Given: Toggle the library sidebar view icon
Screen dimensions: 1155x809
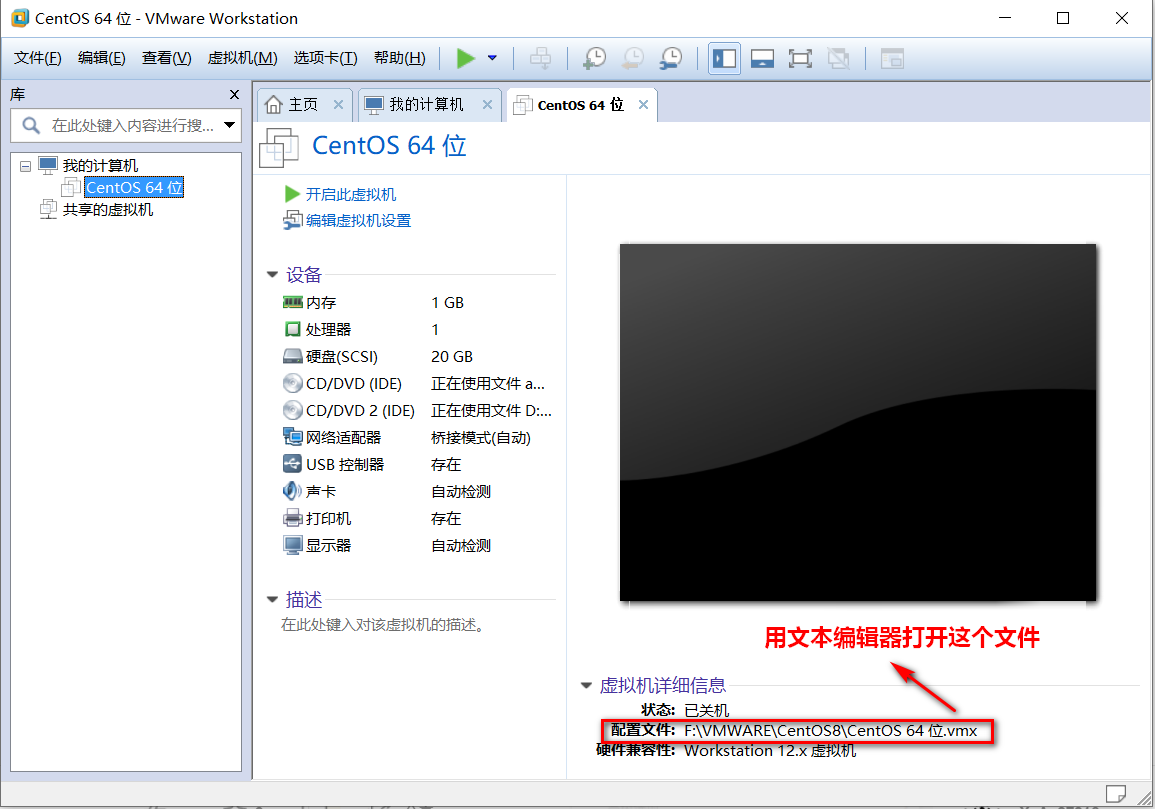Looking at the screenshot, I should 724,58.
